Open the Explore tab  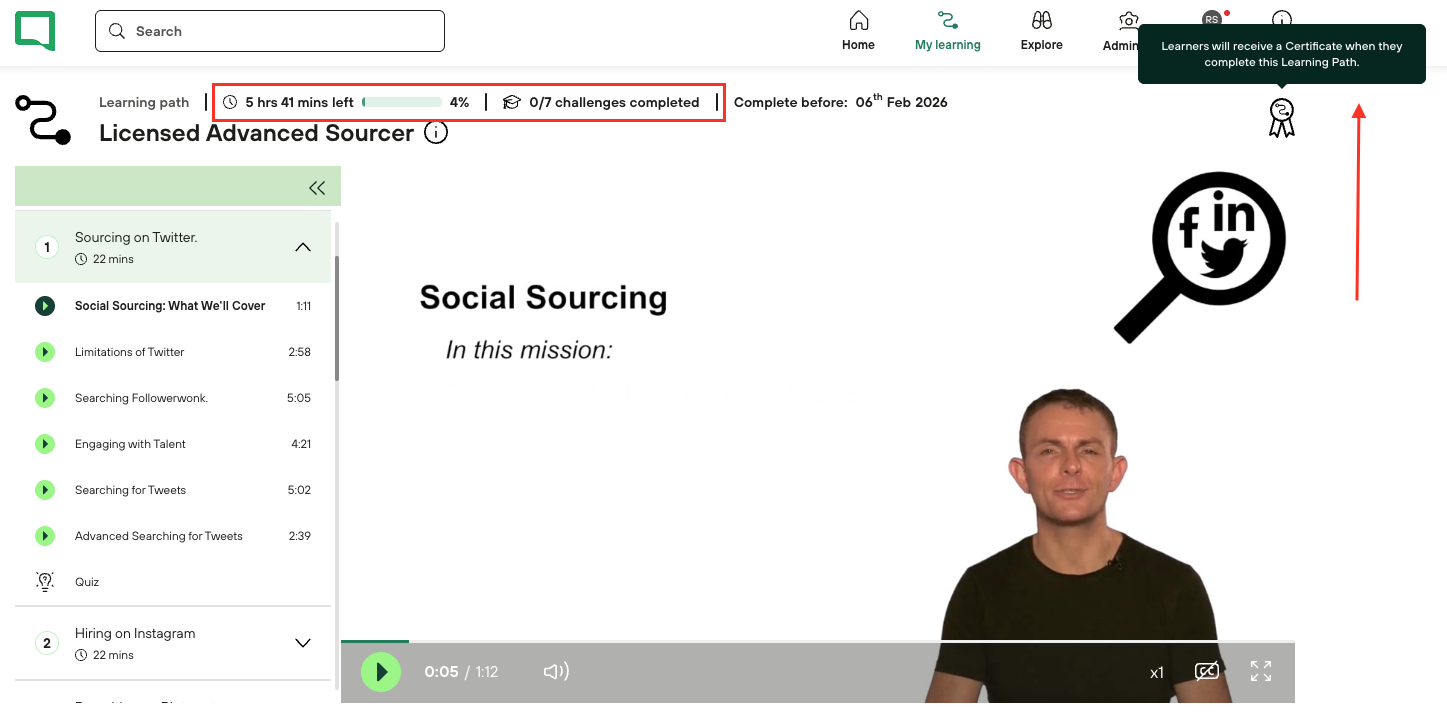1041,31
